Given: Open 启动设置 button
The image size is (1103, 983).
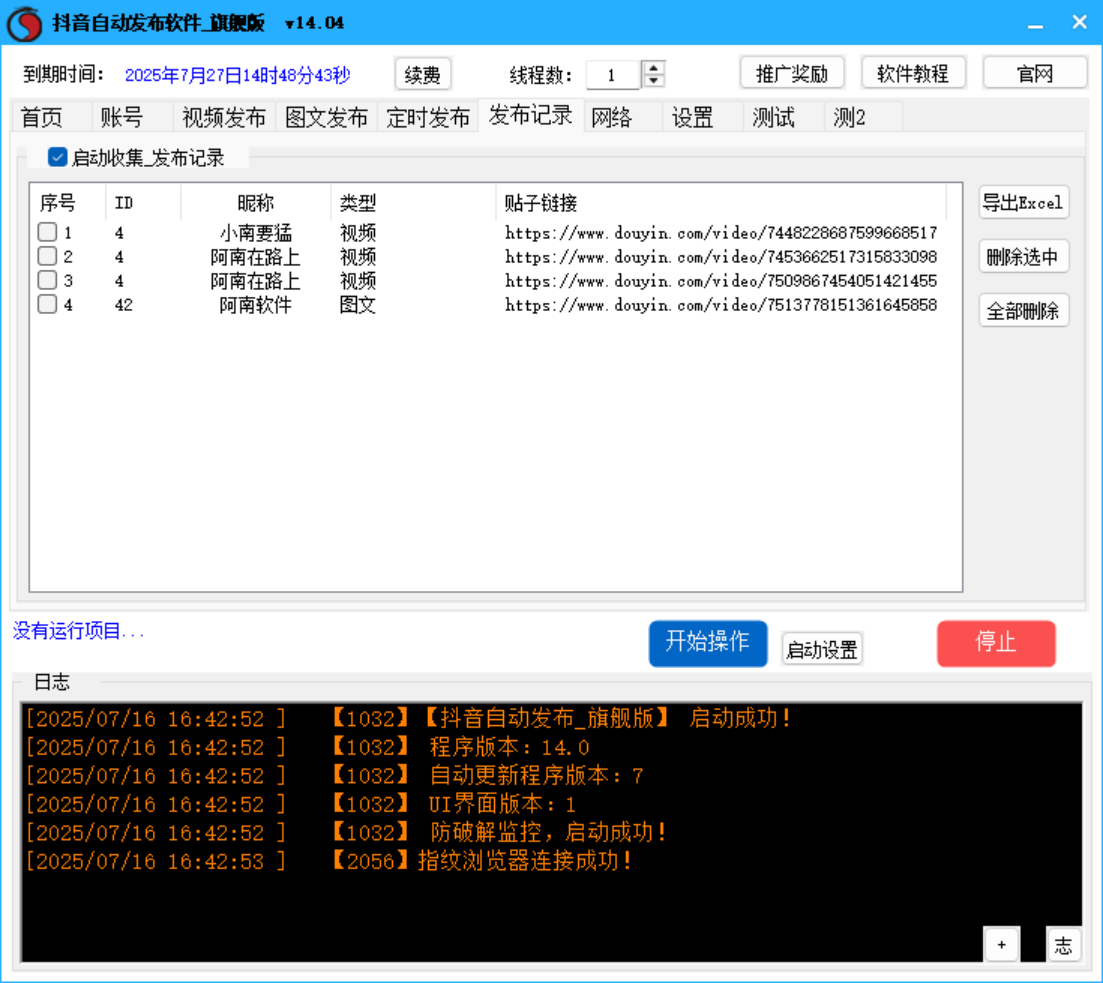Looking at the screenshot, I should (822, 649).
